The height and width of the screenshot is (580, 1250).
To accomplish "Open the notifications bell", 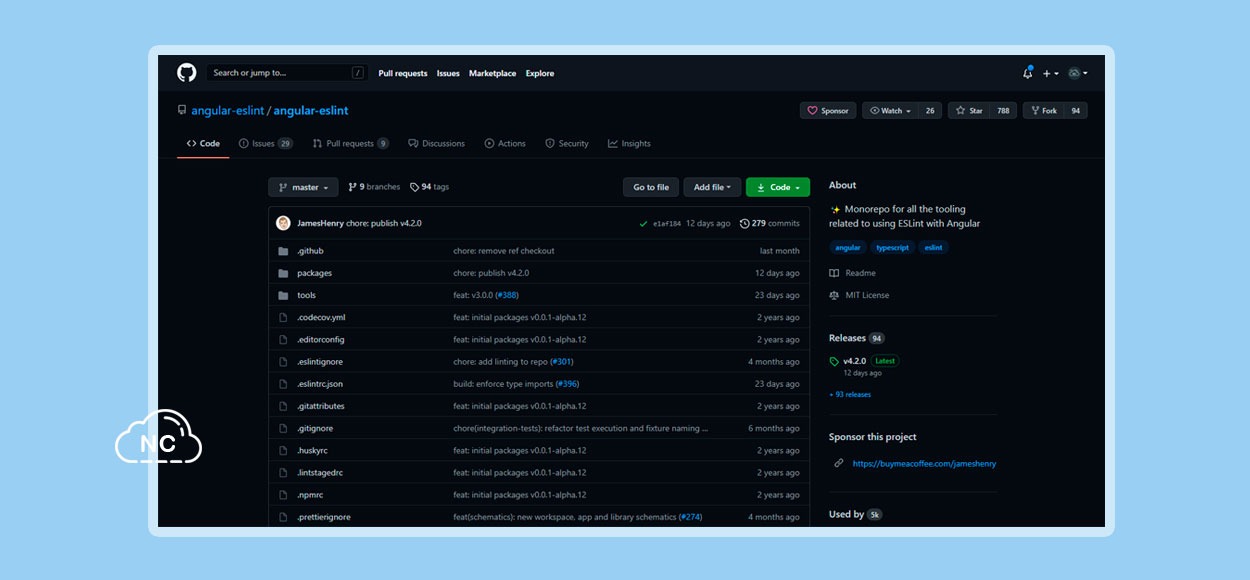I will [x=1027, y=73].
